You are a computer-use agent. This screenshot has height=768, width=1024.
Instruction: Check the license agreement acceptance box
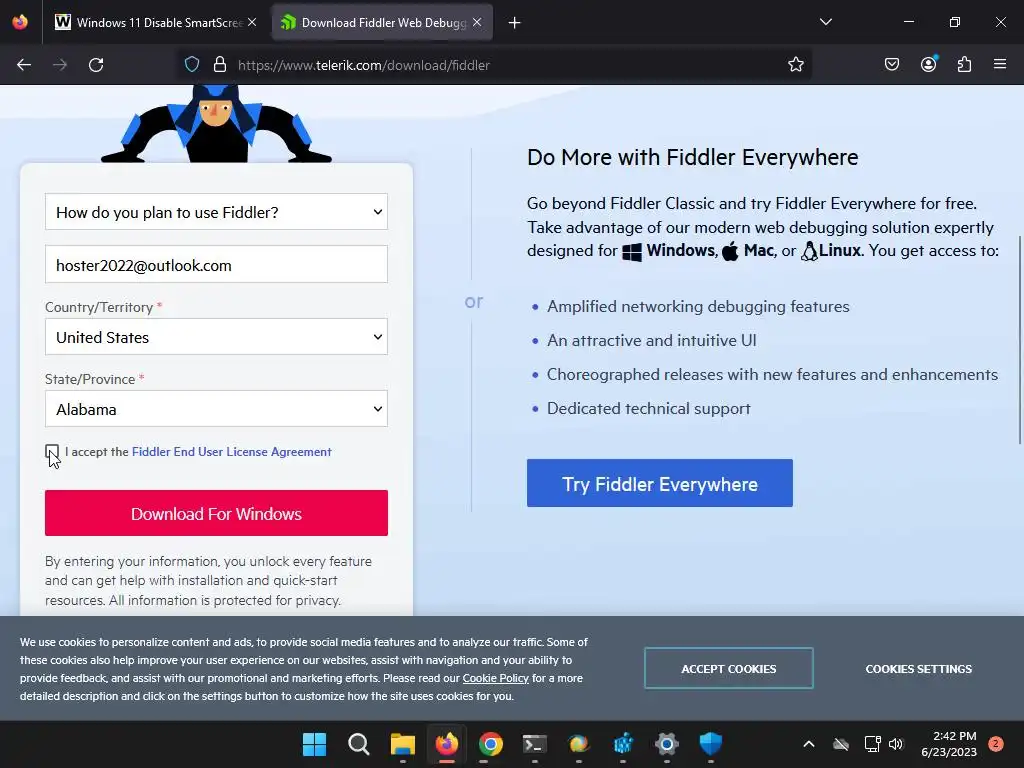click(52, 451)
